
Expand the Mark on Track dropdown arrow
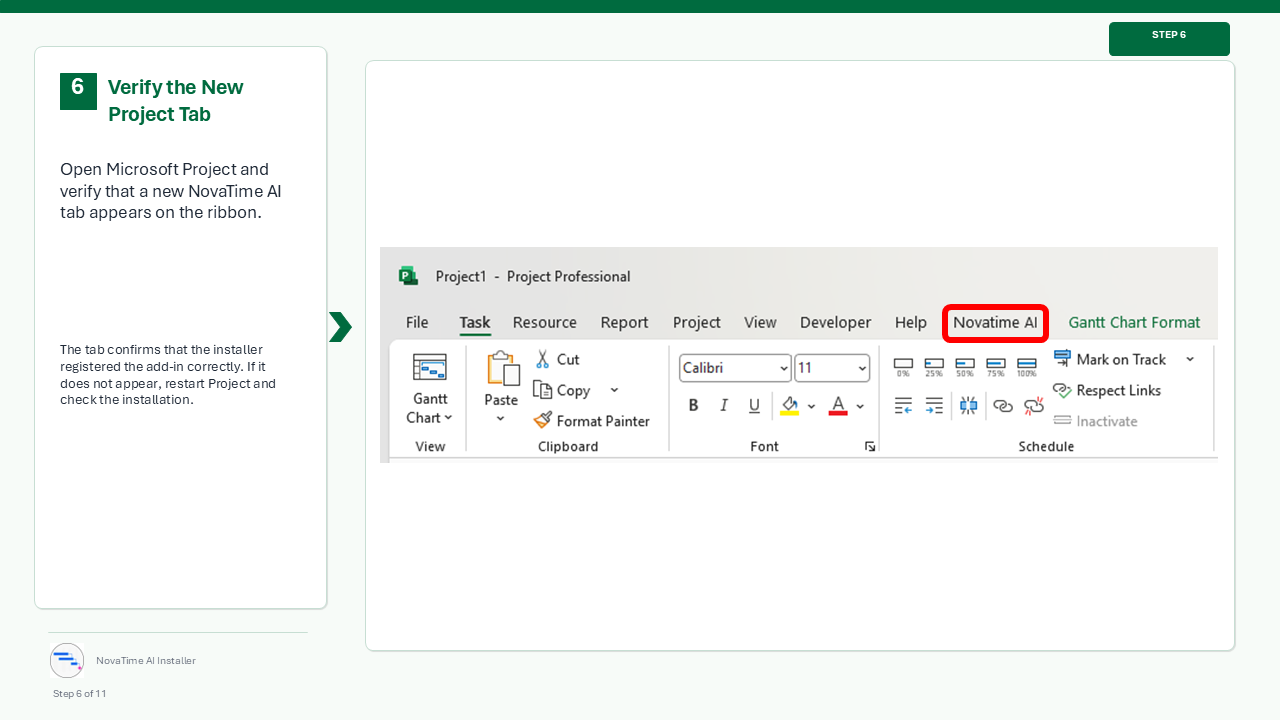[x=1190, y=359]
